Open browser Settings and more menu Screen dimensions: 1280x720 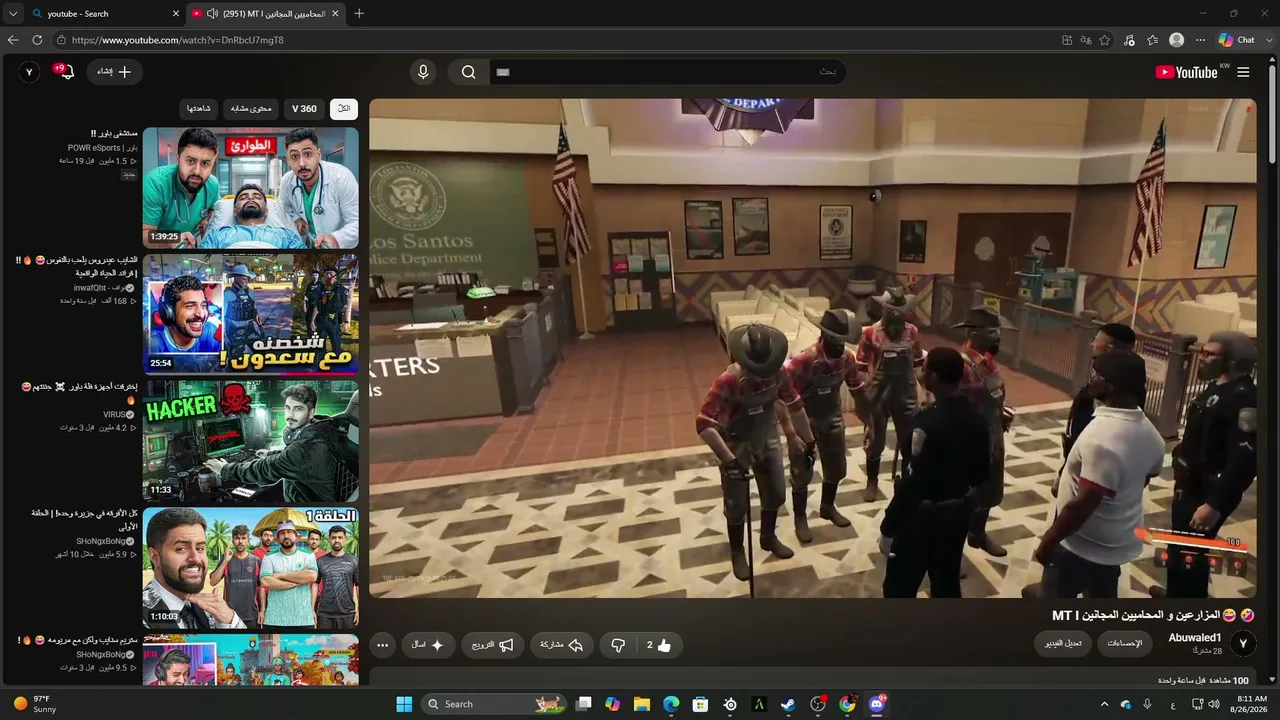pyautogui.click(x=1200, y=40)
